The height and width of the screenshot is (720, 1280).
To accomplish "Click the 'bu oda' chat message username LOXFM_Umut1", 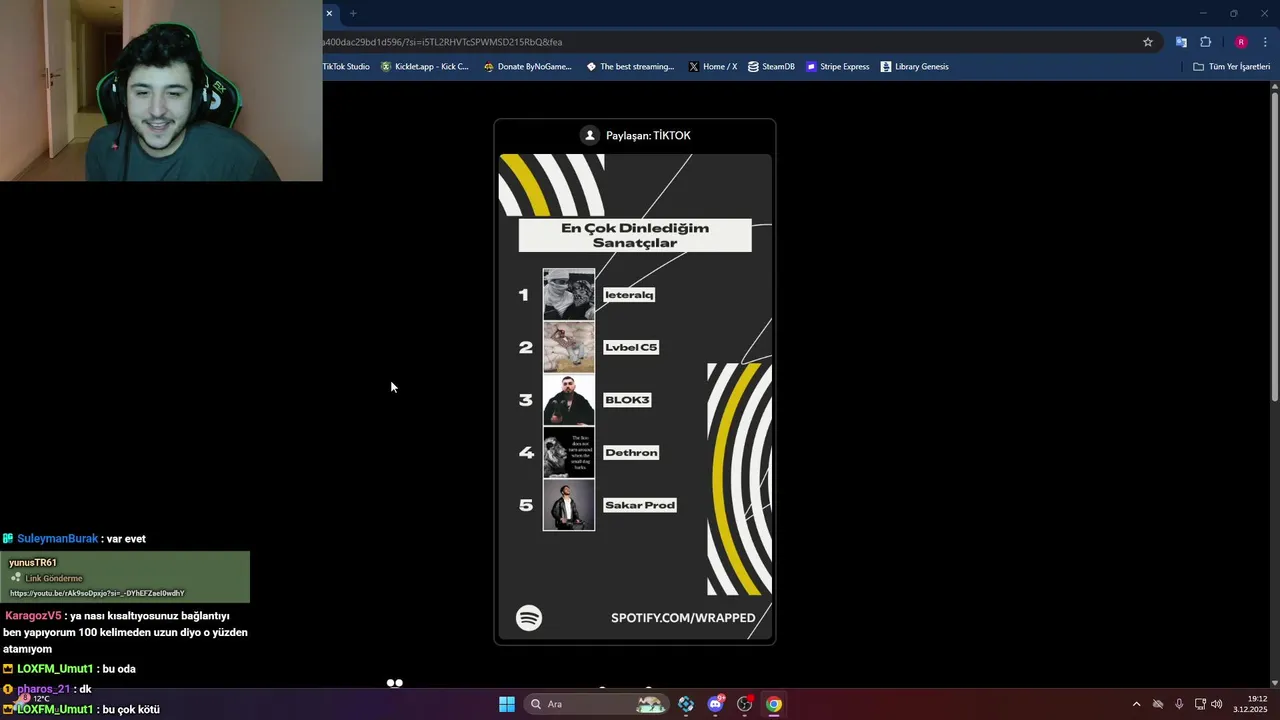I will (55, 669).
